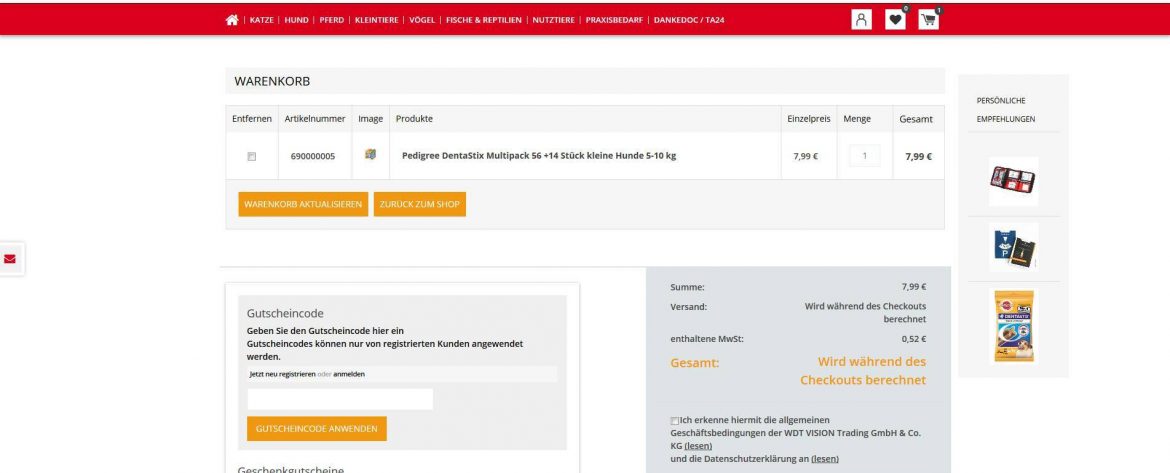Open the wishlist heart icon
1170x473 pixels.
[895, 20]
